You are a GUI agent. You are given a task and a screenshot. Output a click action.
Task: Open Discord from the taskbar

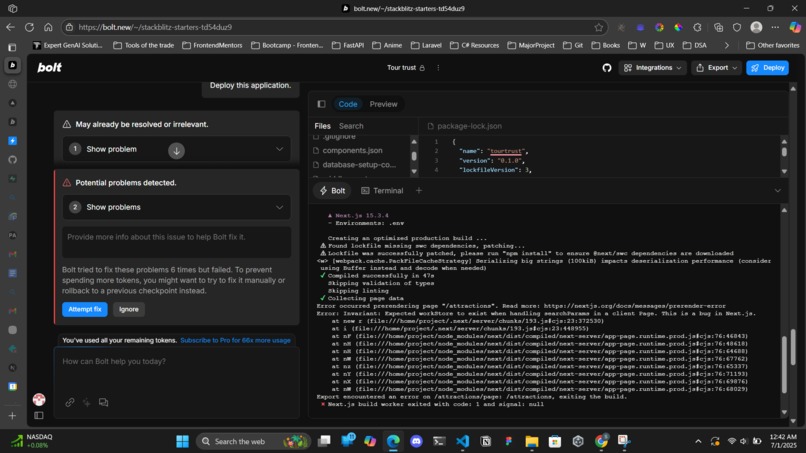pyautogui.click(x=416, y=441)
